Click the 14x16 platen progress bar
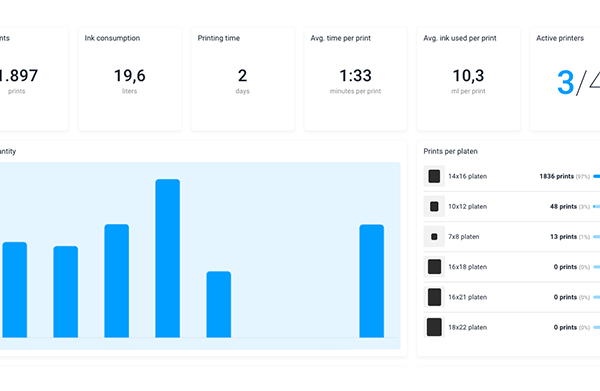This screenshot has width=600, height=391. pos(597,176)
